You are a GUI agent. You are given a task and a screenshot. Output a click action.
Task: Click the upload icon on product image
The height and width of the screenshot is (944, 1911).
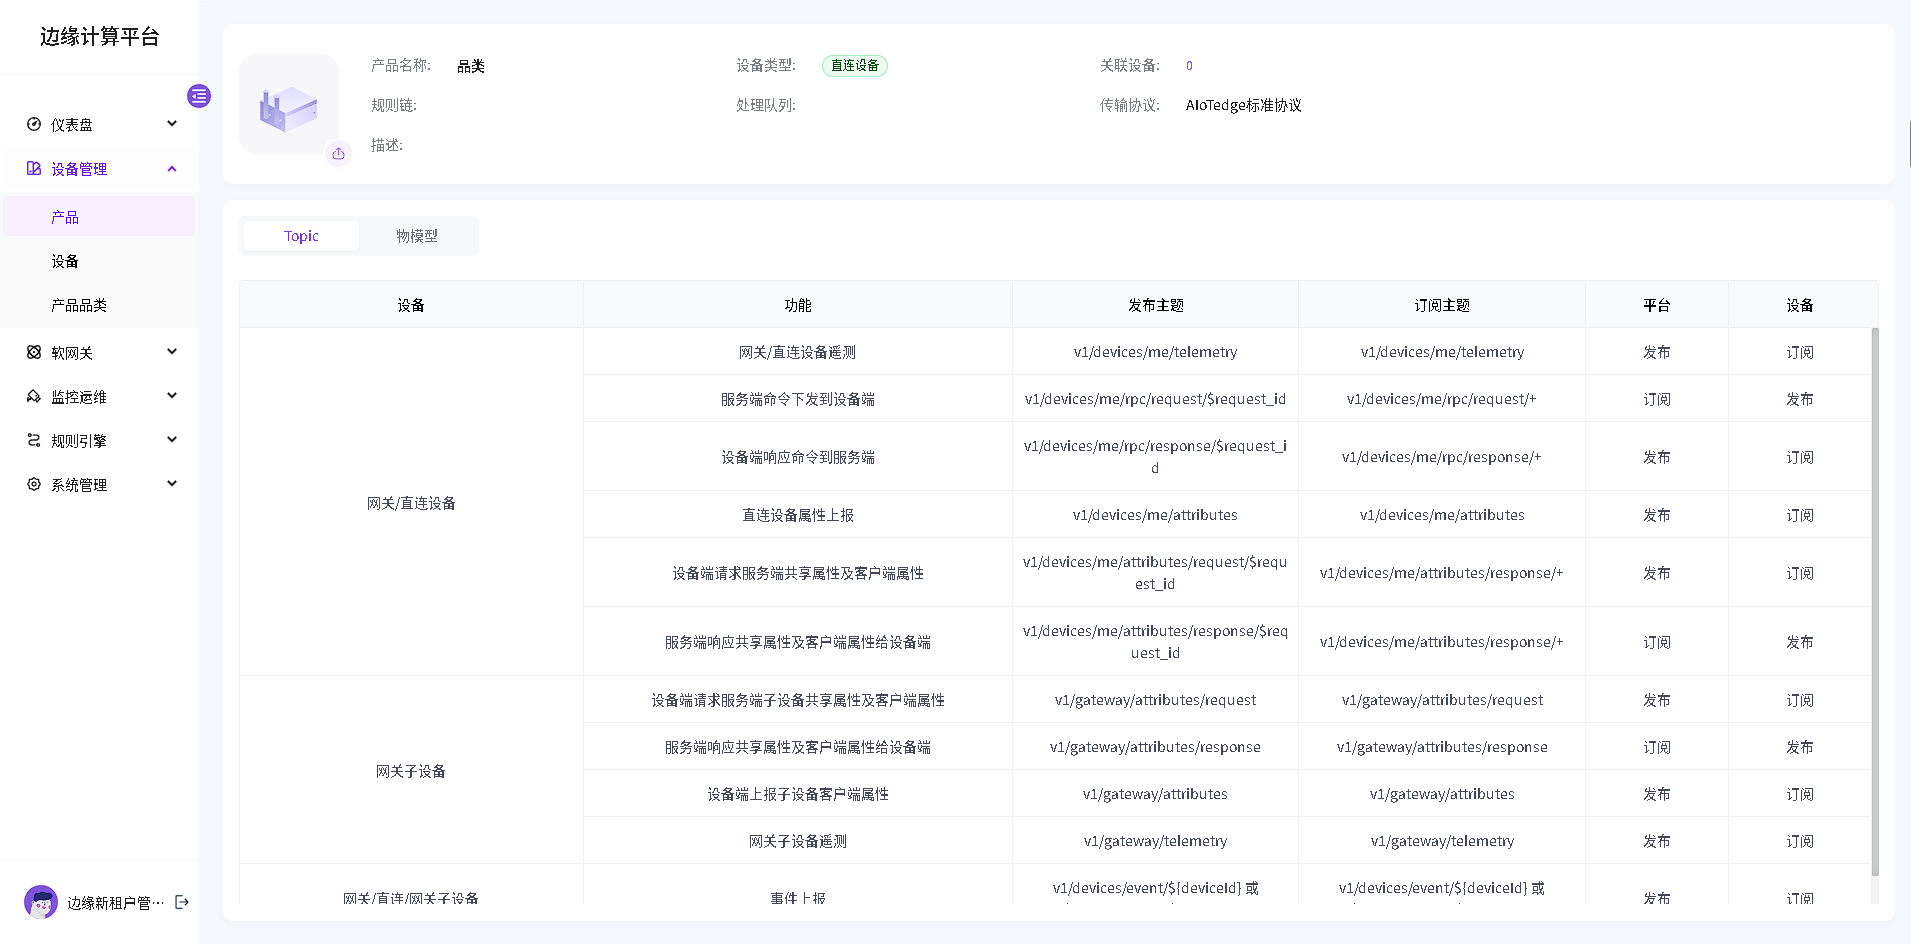point(339,154)
